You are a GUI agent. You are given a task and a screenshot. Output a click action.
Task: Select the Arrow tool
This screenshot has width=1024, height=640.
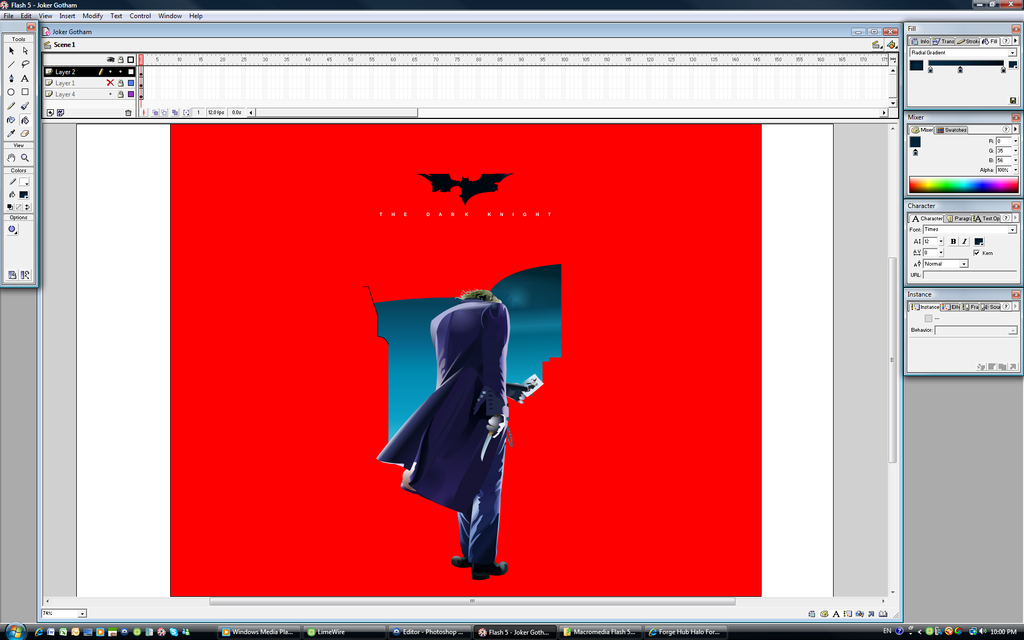click(x=11, y=50)
